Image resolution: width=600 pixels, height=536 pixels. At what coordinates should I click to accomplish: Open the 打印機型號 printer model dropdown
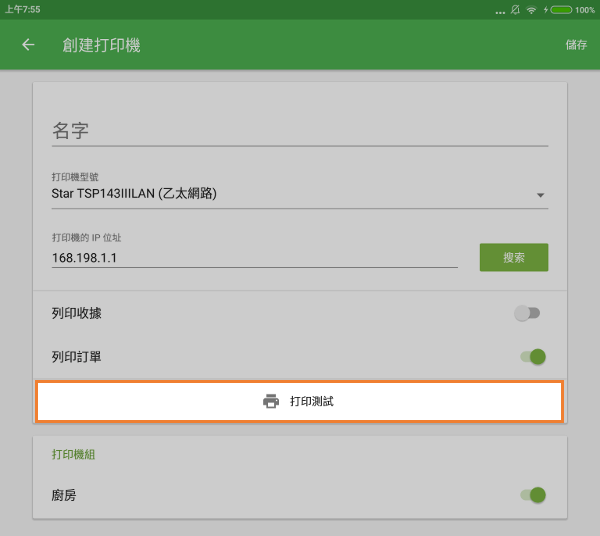tap(300, 193)
